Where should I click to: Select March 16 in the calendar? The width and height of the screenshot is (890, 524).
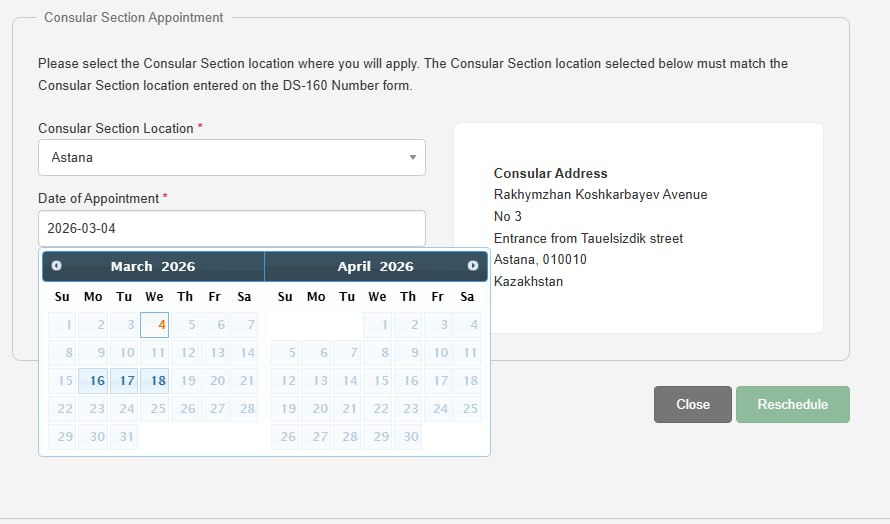point(94,381)
